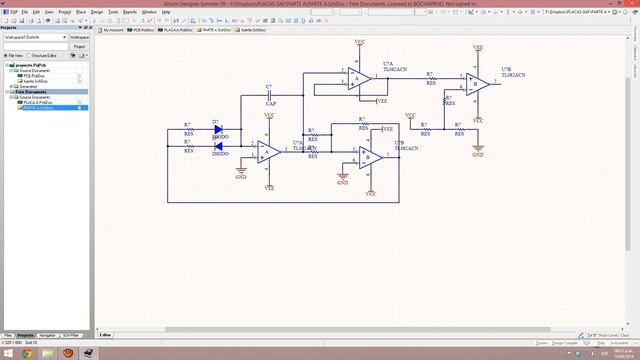Open the Design menu
The width and height of the screenshot is (640, 360).
[x=97, y=12]
